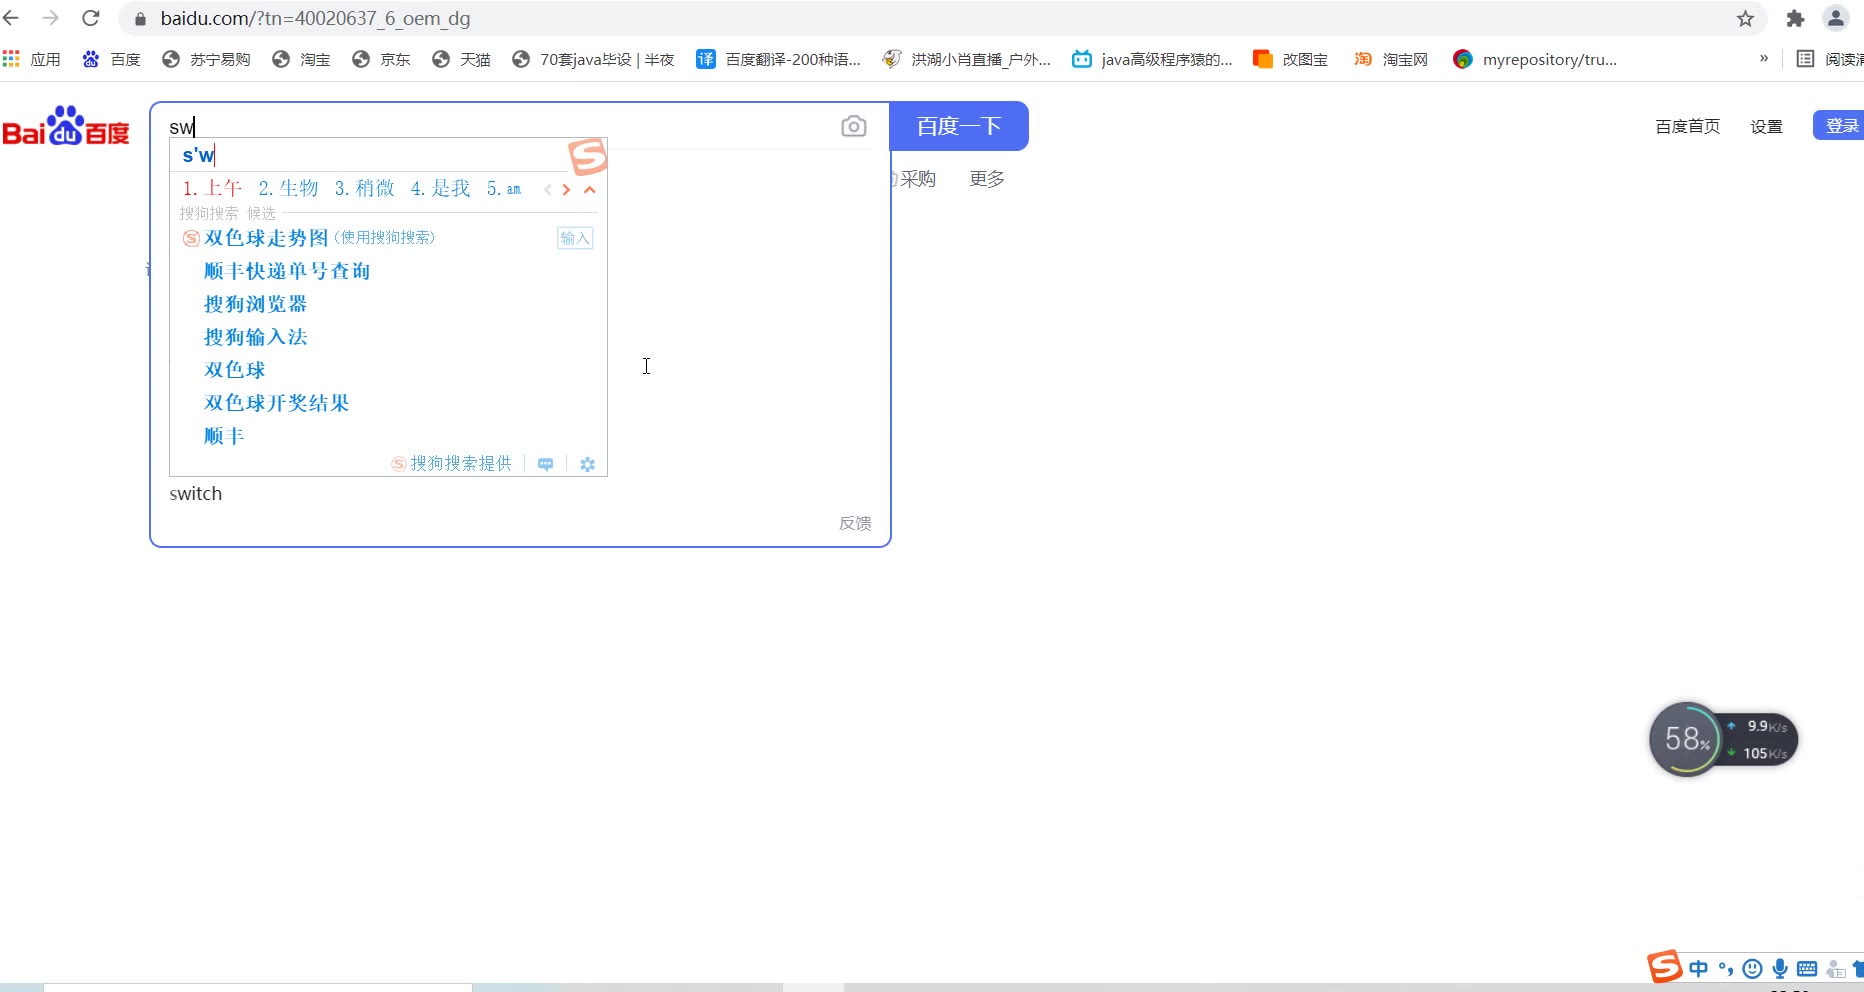
Task: Click the Sogou emoji face icon
Action: click(x=1752, y=968)
